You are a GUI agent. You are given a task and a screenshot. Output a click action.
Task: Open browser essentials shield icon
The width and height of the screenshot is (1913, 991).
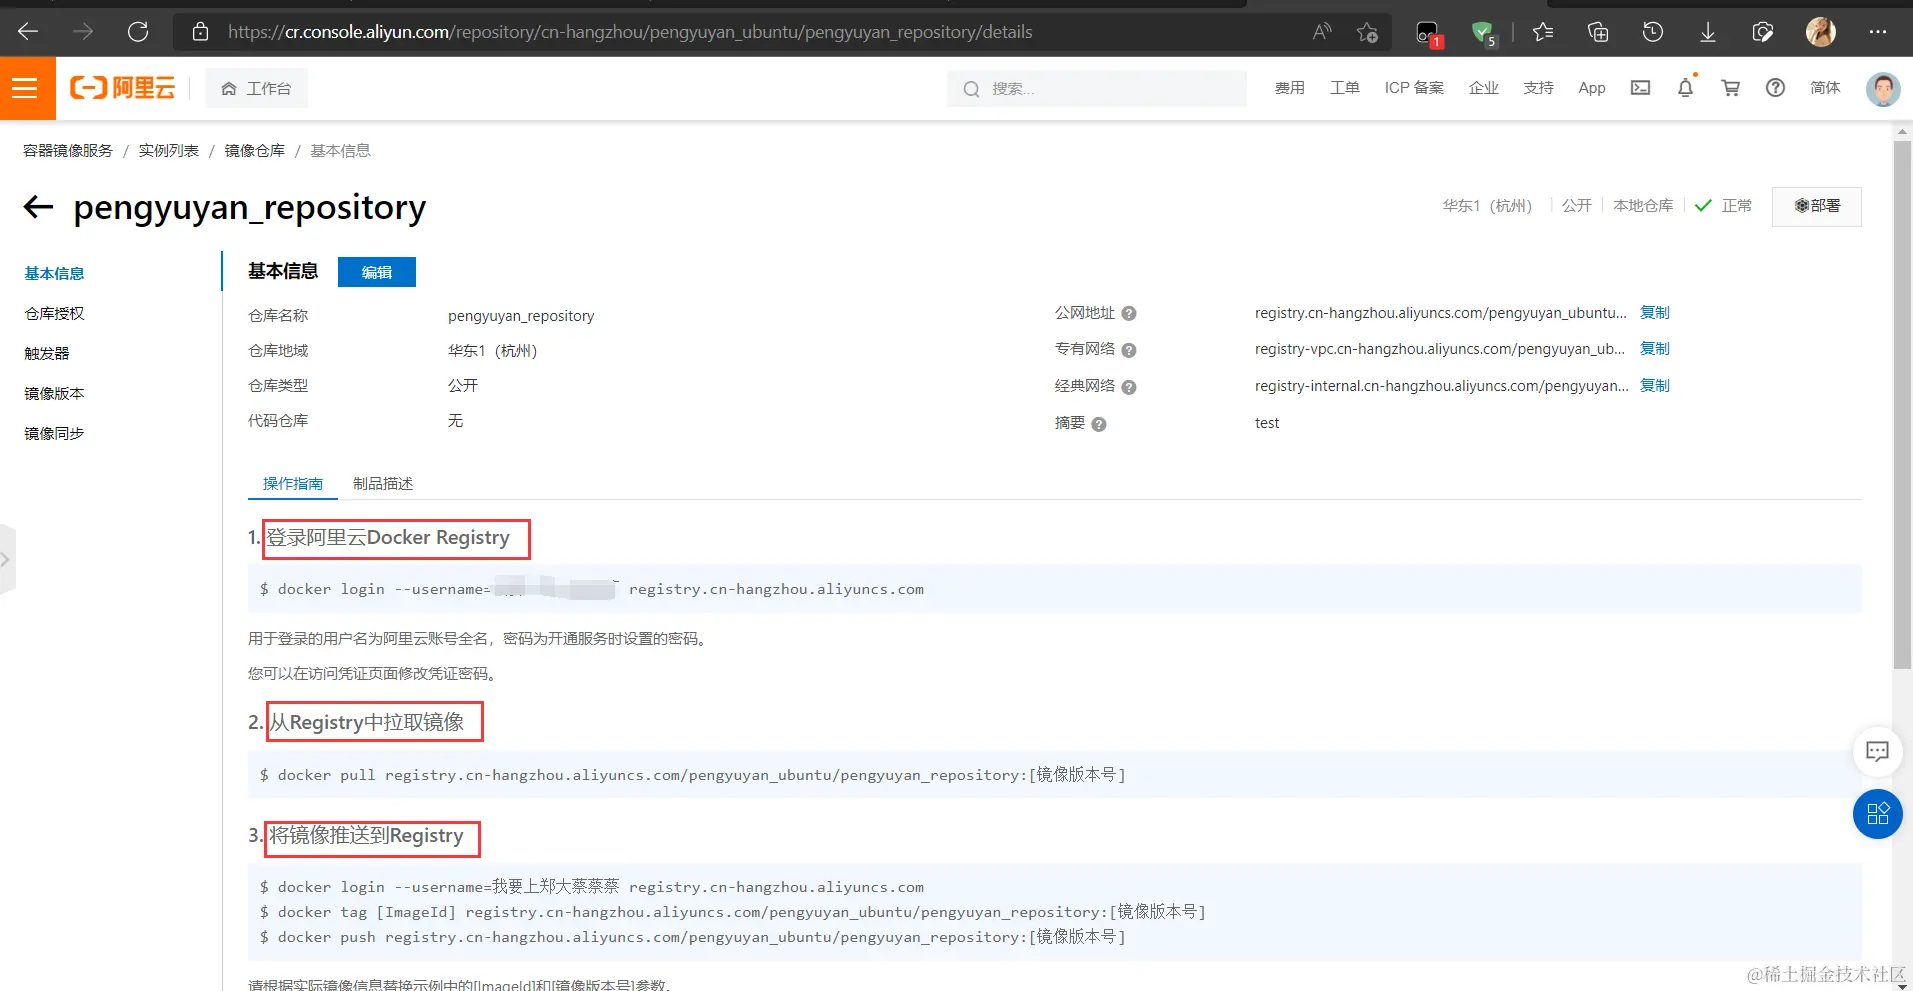[x=1763, y=32]
